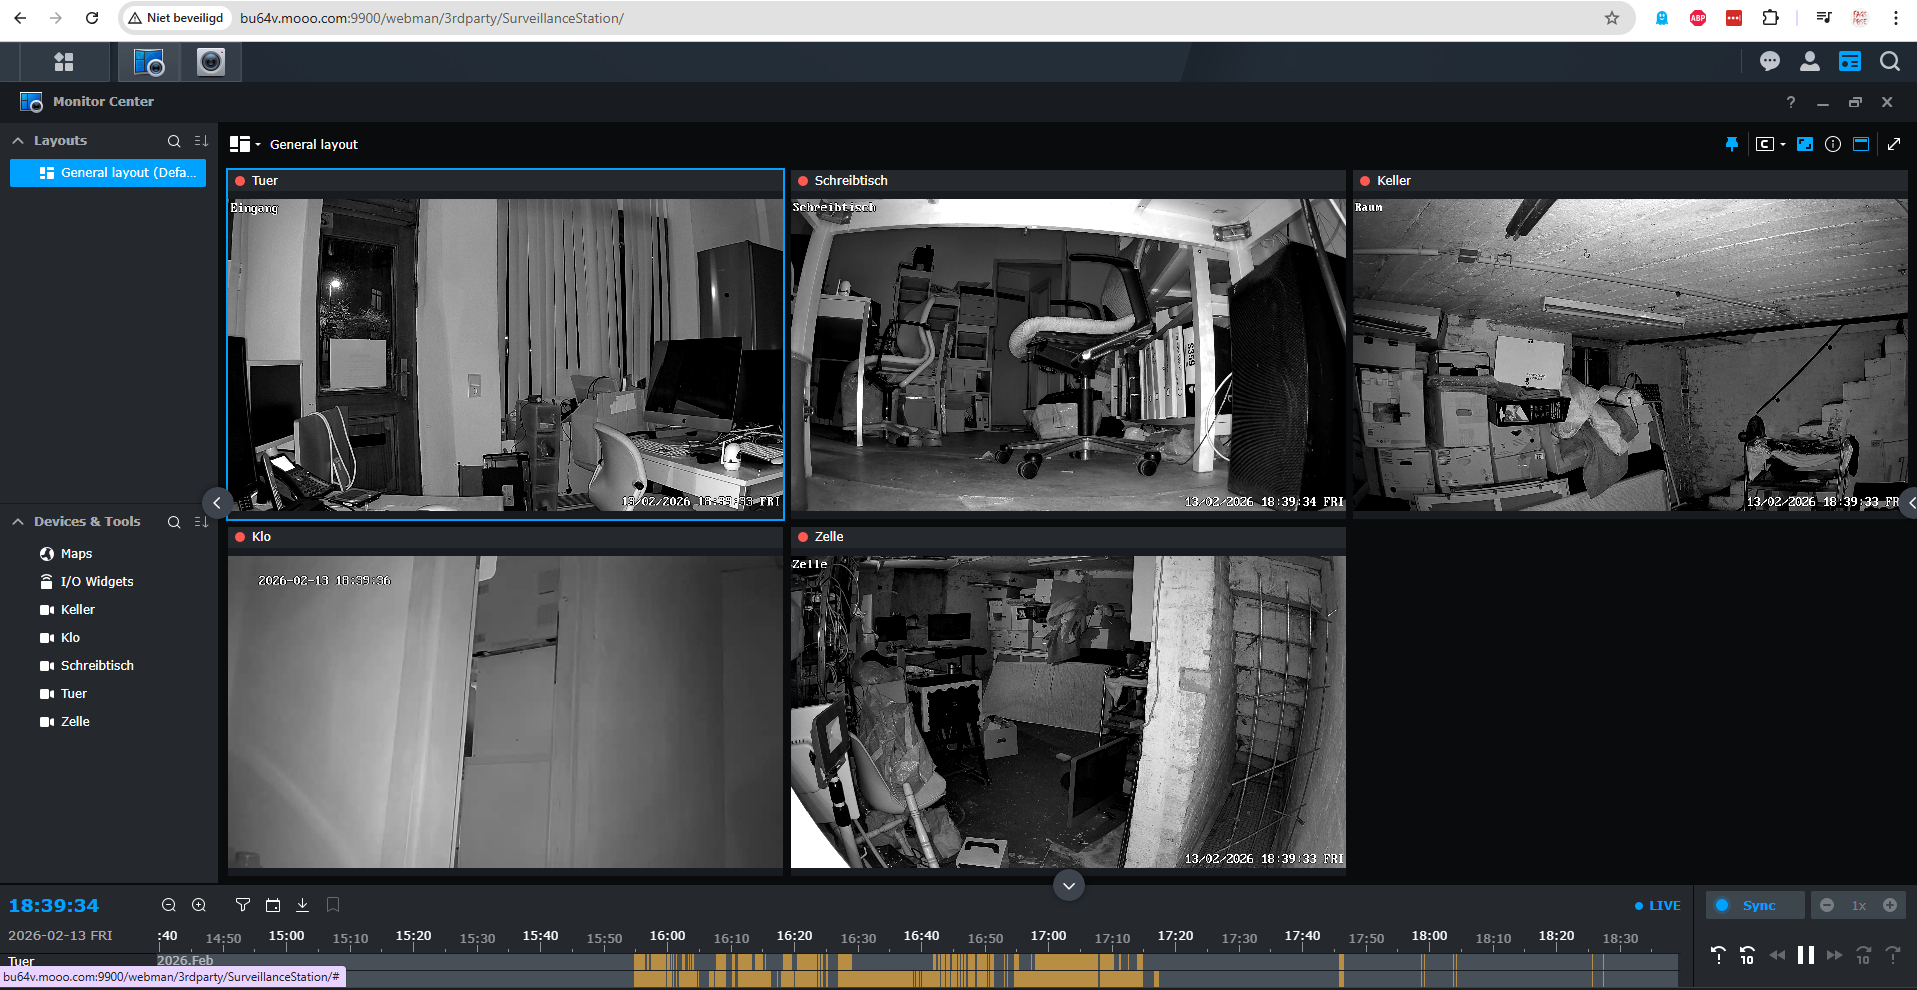Zoom in on the timeline
Screen dimensions: 1917x990
pyautogui.click(x=199, y=905)
